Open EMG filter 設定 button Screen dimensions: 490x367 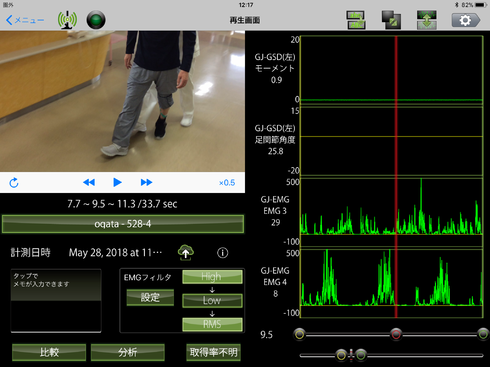point(150,297)
